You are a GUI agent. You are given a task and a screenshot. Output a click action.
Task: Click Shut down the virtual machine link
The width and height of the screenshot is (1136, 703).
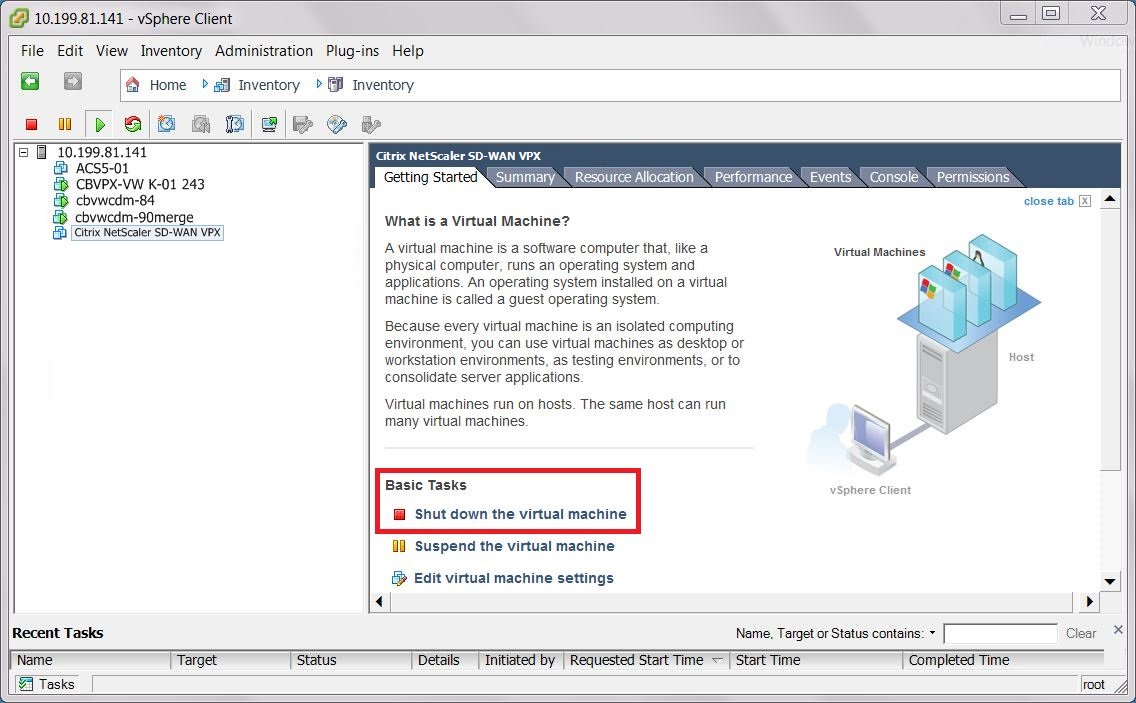pyautogui.click(x=520, y=514)
